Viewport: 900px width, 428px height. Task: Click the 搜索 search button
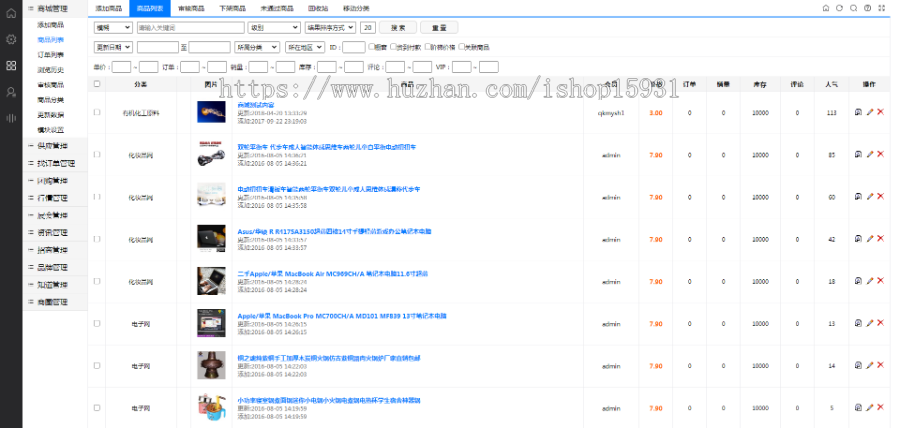(x=398, y=28)
